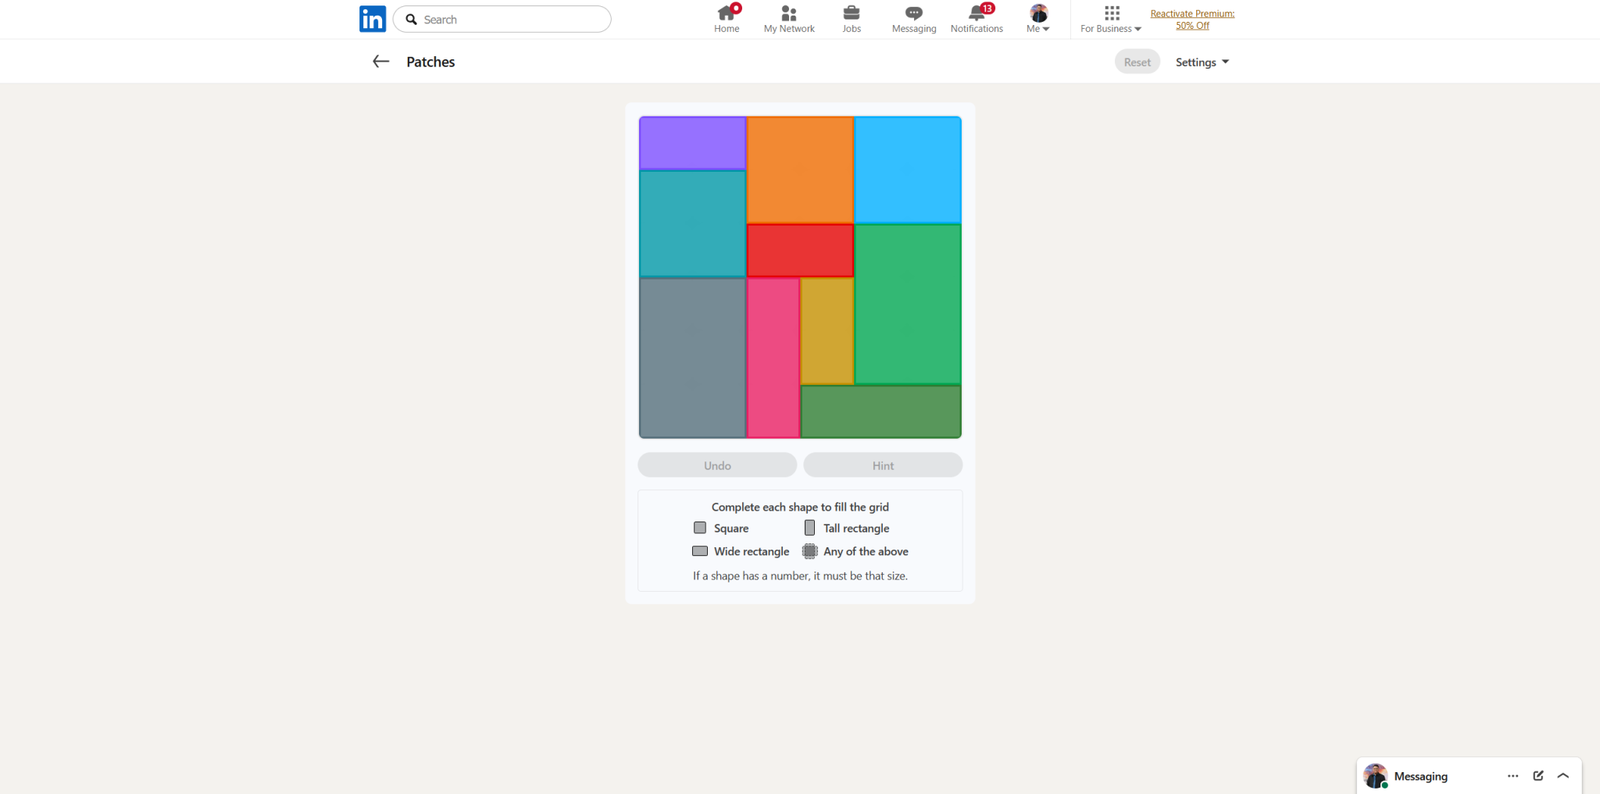The width and height of the screenshot is (1600, 794).
Task: Click the LinkedIn logo icon
Action: point(372,19)
